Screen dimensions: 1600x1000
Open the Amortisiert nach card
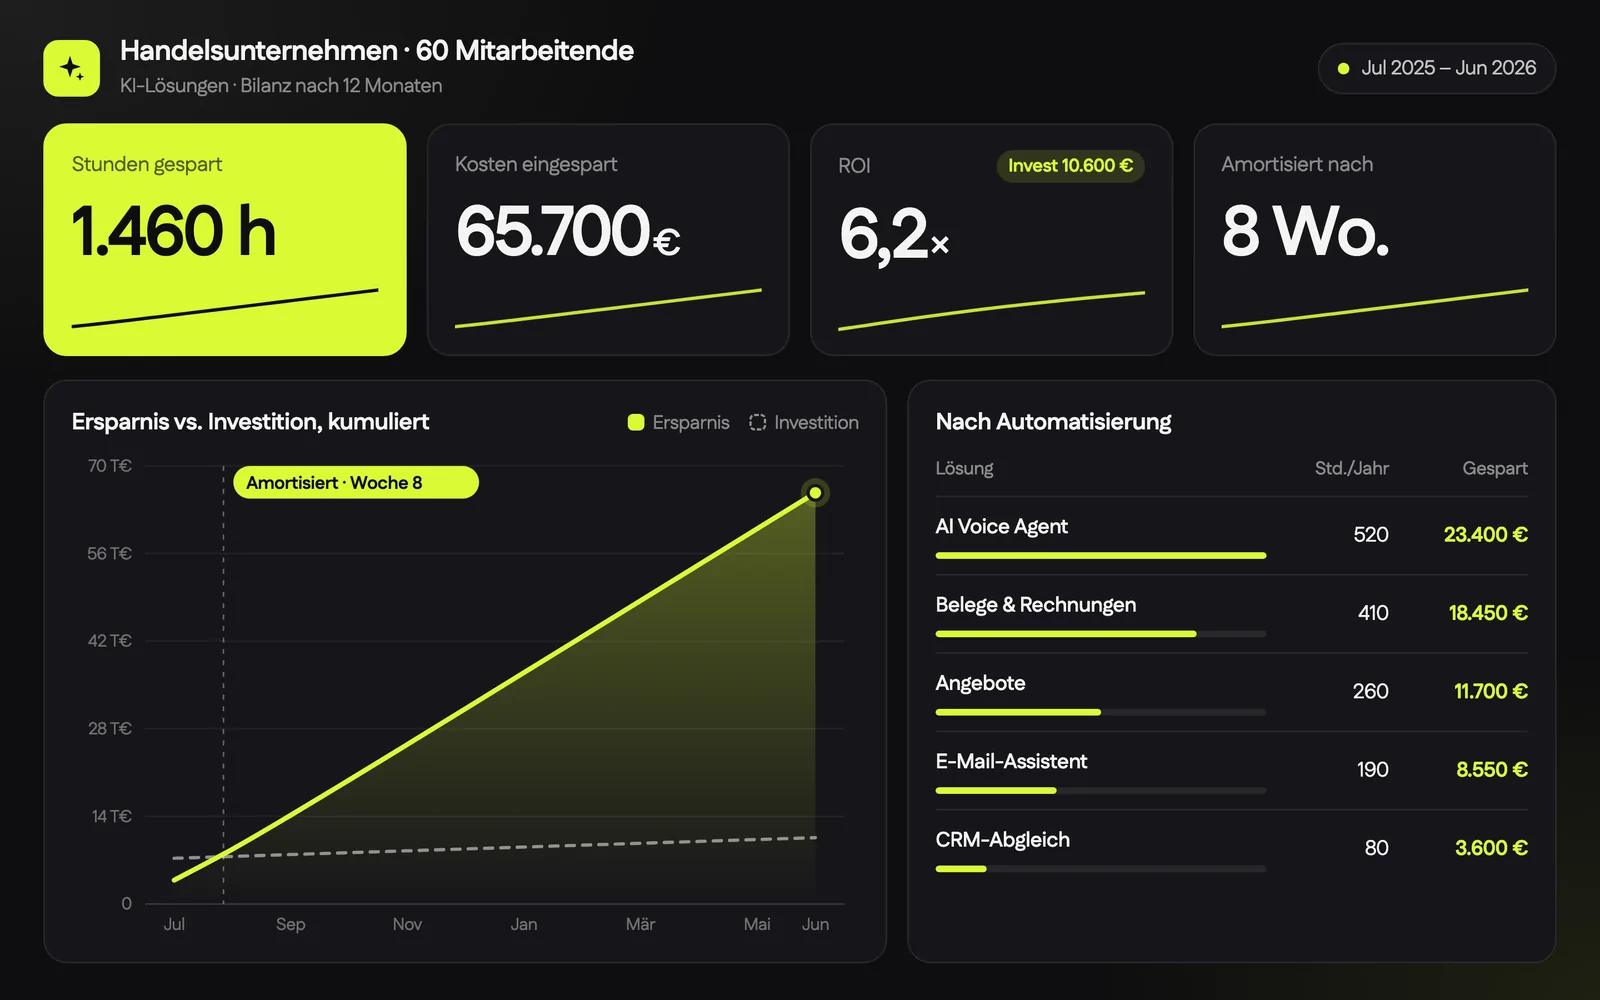point(1375,239)
